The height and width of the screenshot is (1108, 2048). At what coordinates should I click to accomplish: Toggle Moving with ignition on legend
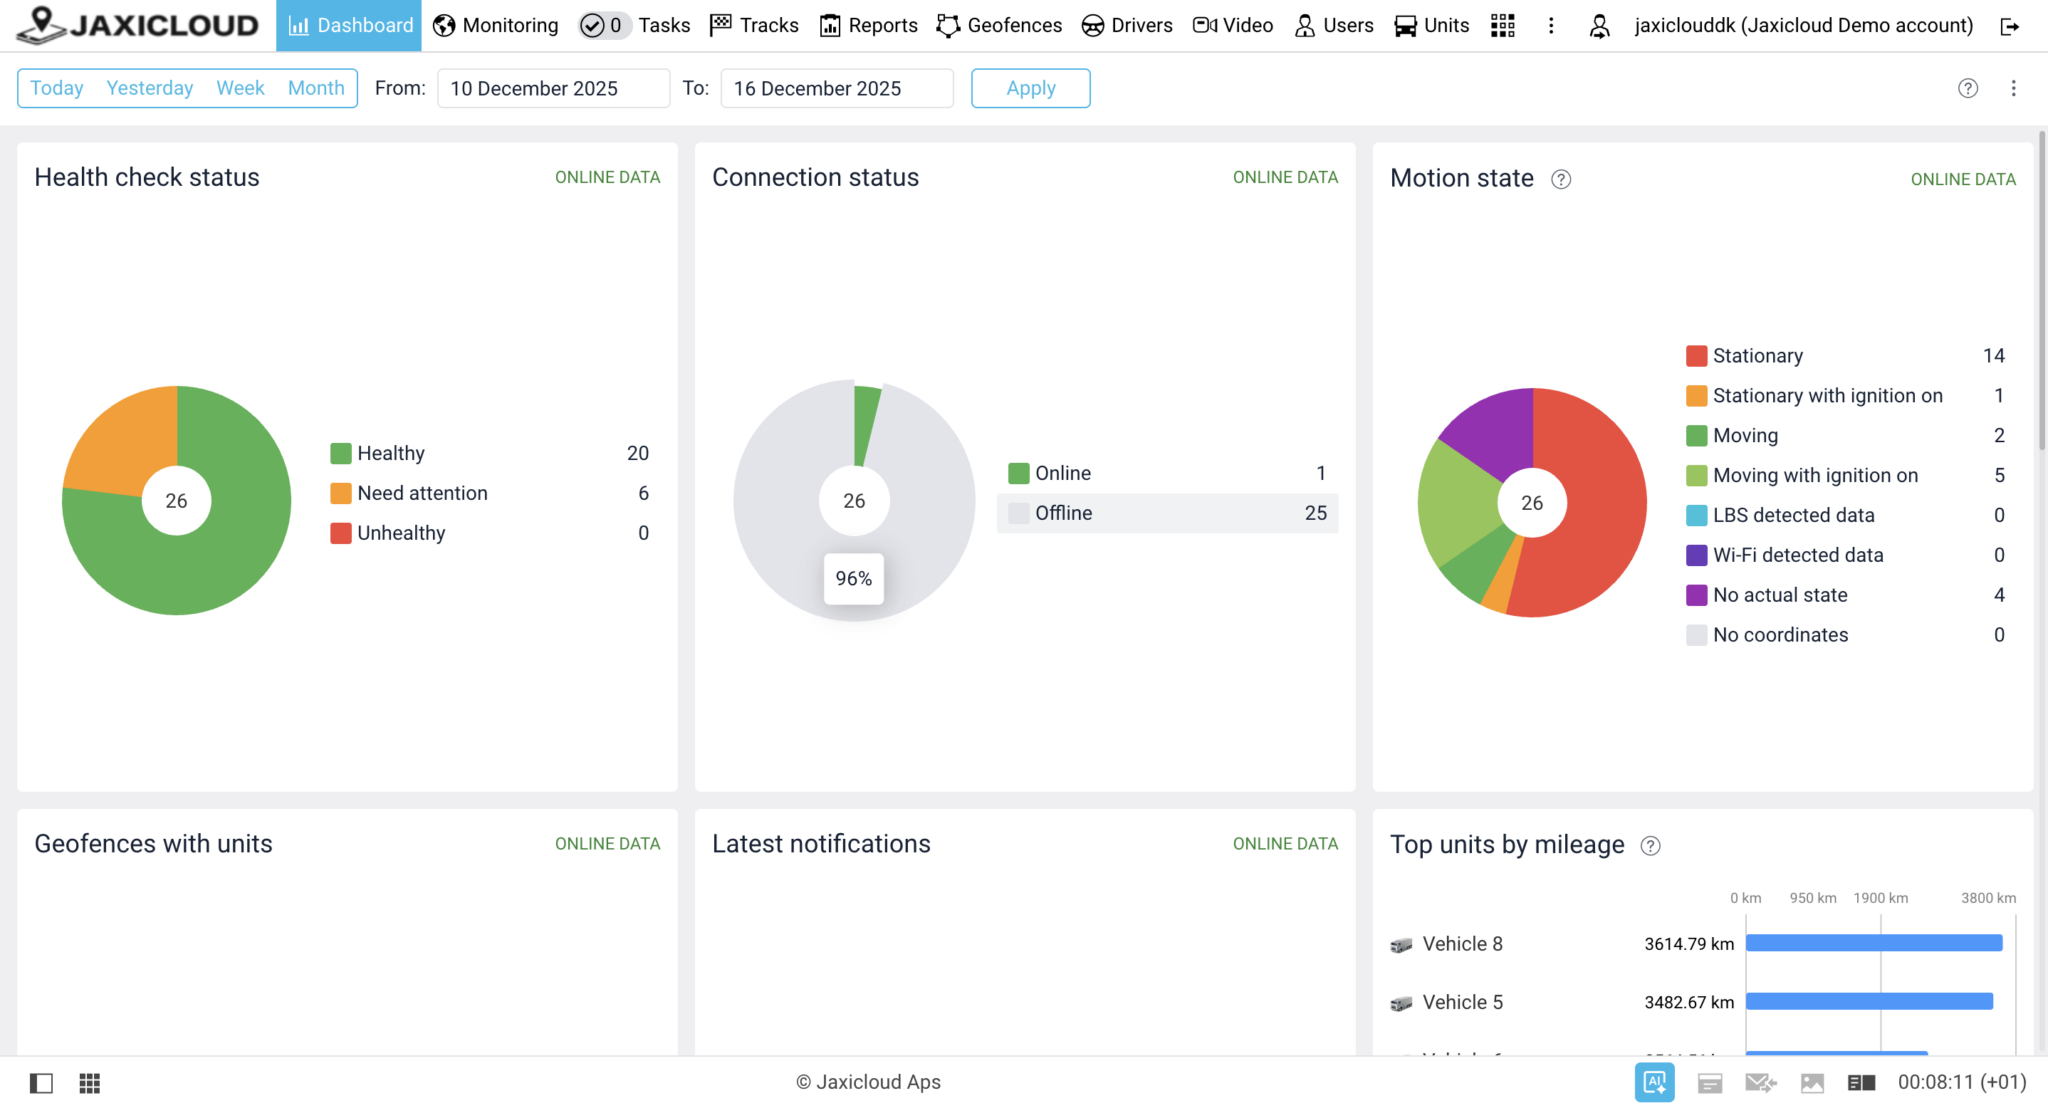[1845, 476]
